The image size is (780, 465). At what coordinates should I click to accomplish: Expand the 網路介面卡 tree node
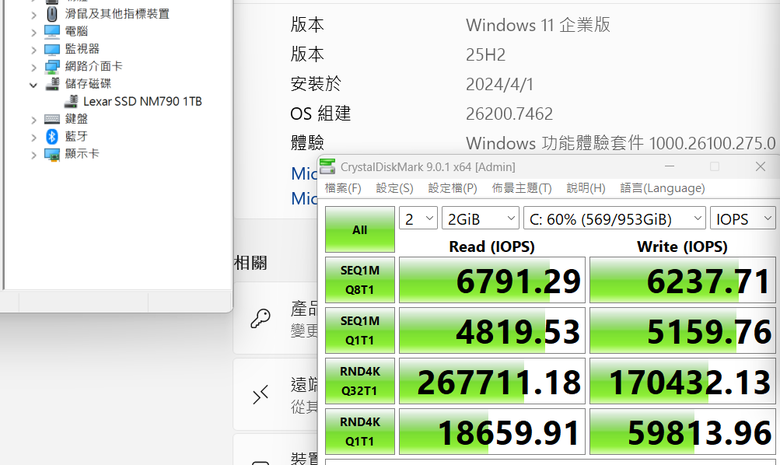point(33,67)
